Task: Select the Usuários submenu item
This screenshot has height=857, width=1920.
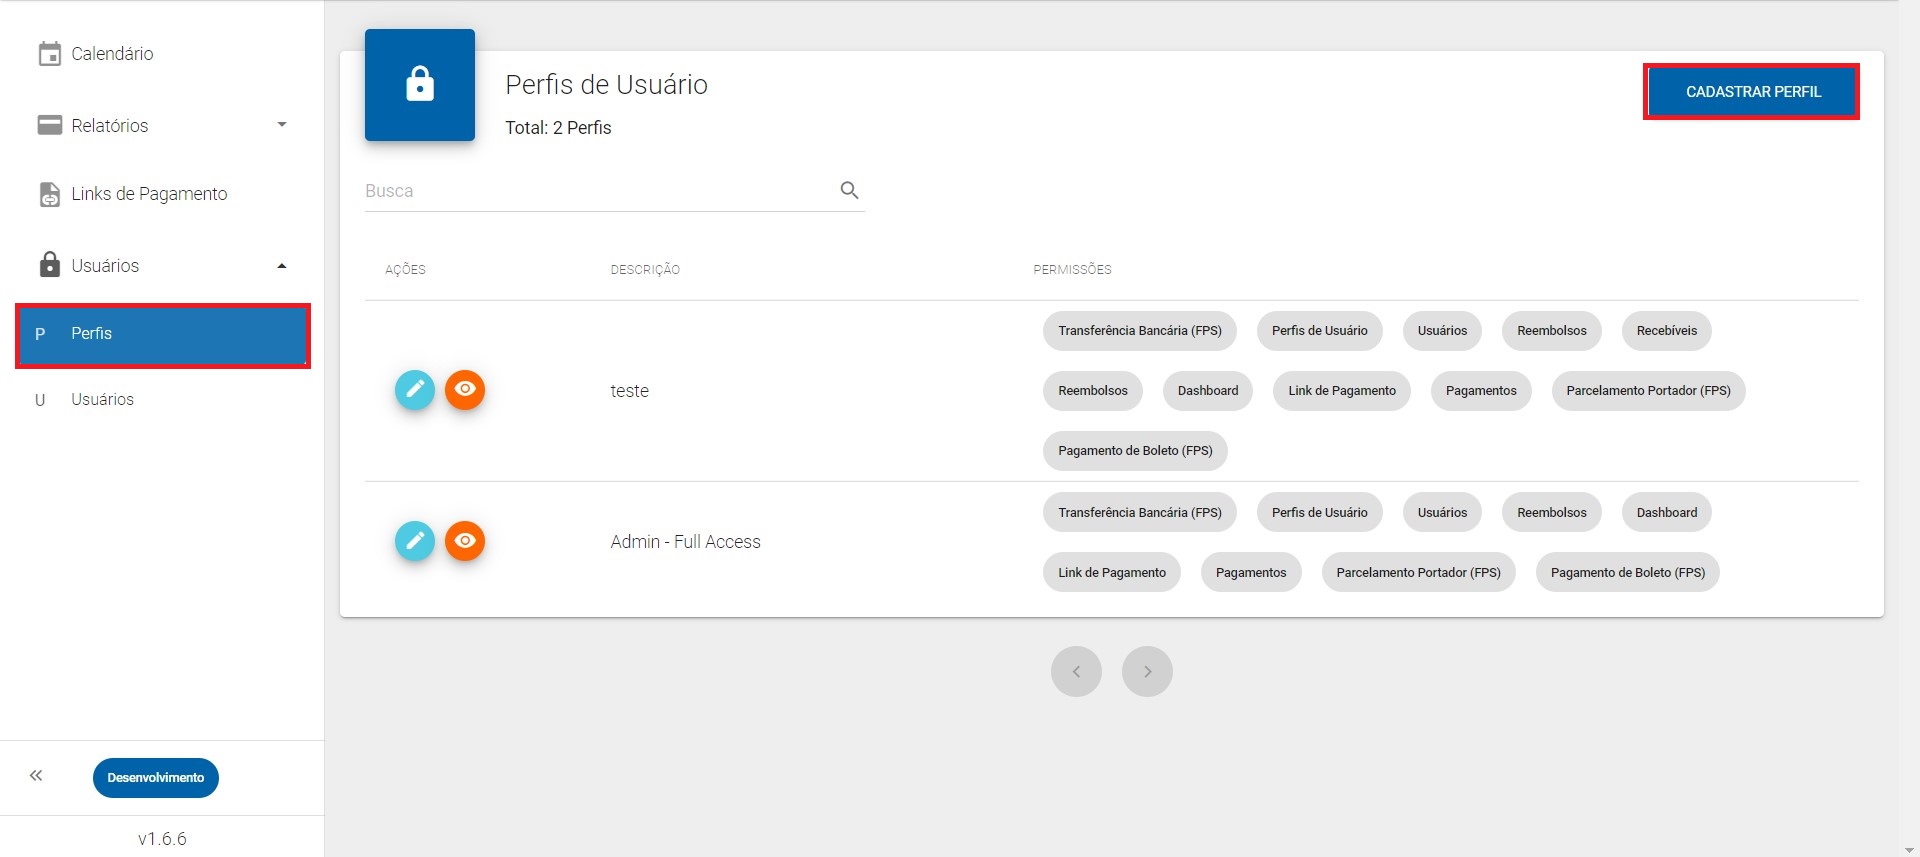Action: [x=162, y=400]
